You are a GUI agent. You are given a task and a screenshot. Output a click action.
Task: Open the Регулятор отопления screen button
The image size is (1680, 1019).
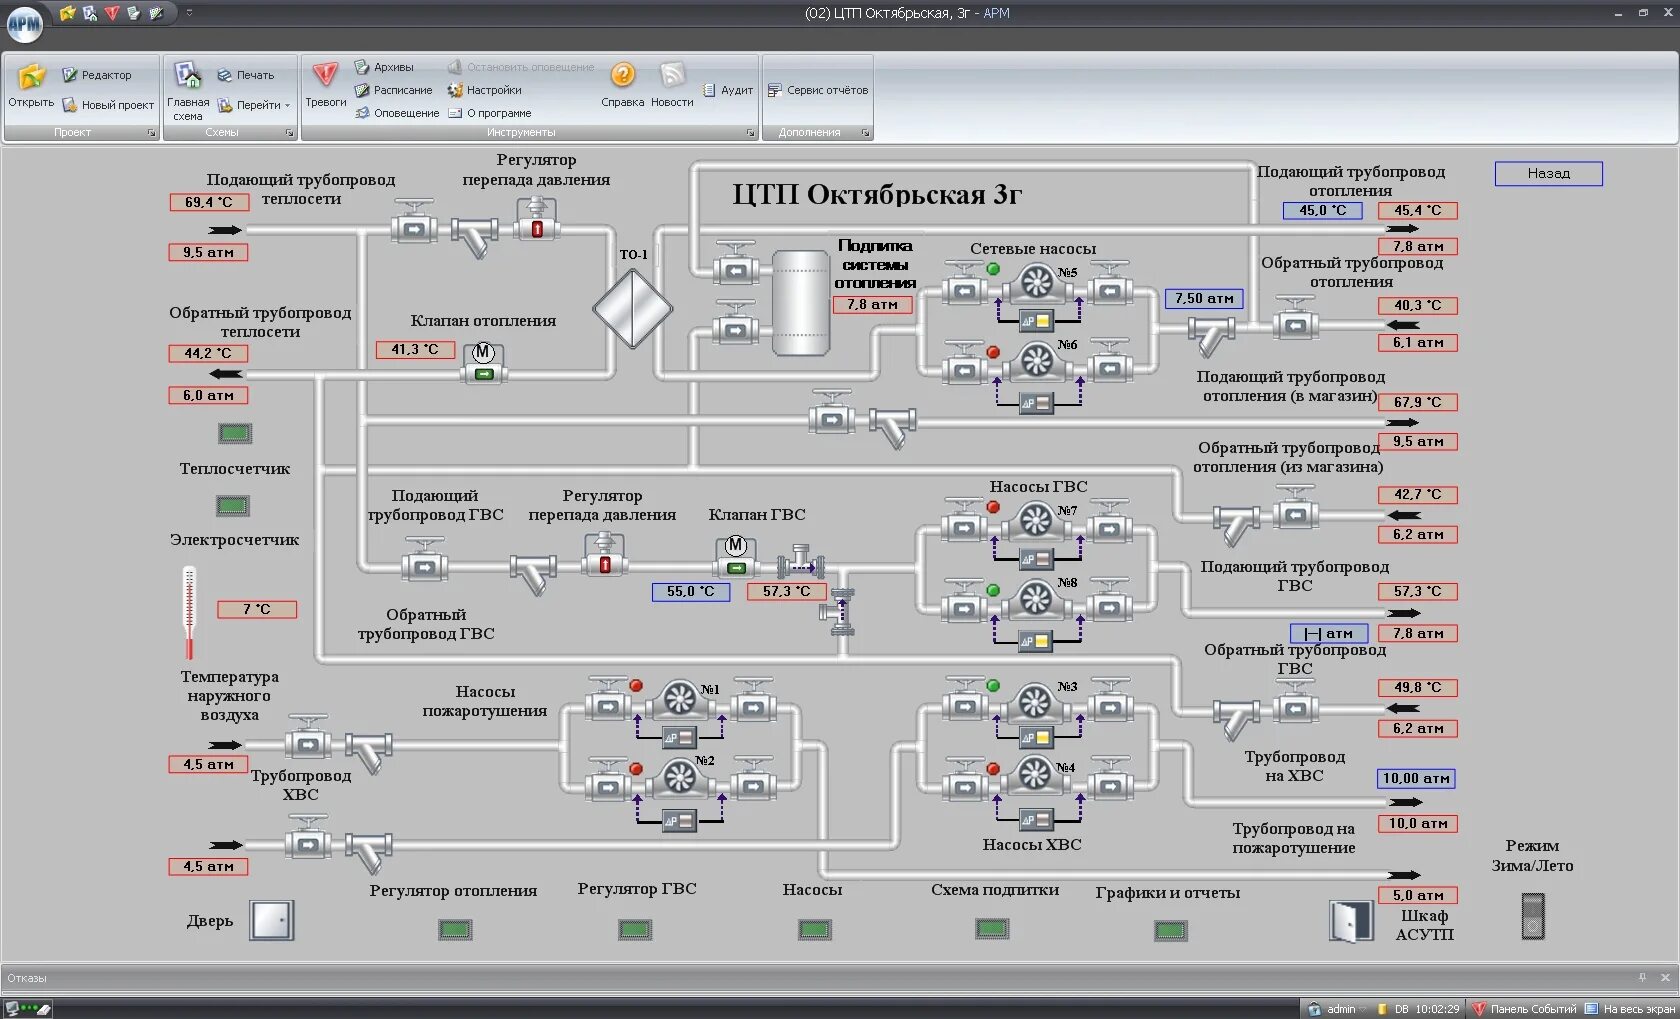(455, 930)
